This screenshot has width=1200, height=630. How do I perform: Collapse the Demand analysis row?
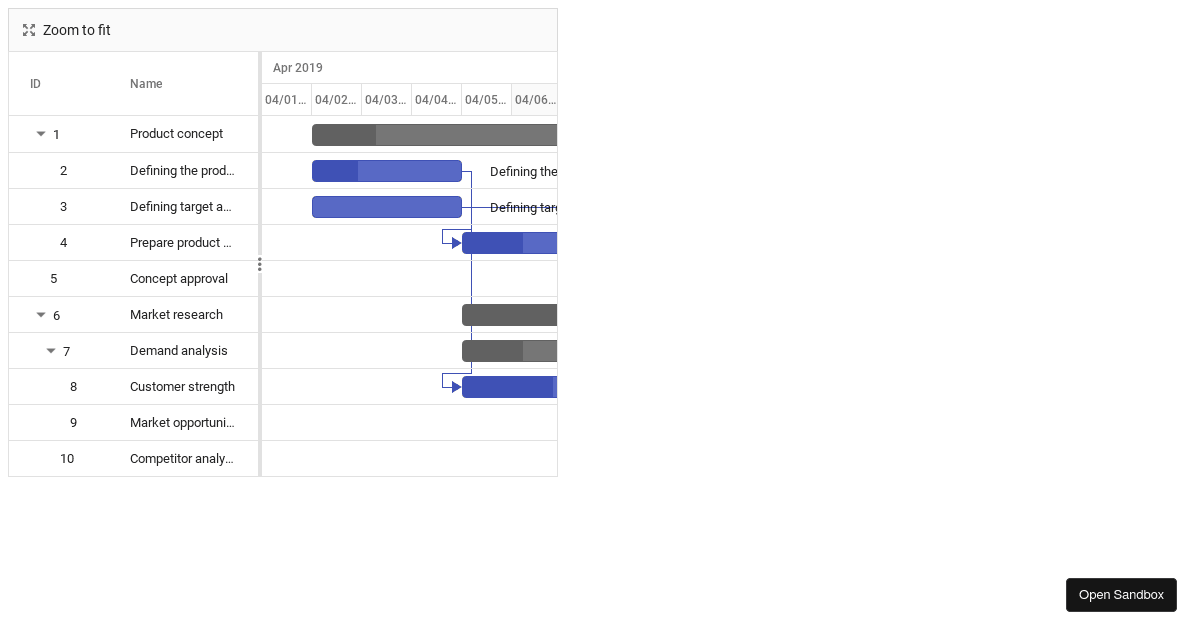51,351
